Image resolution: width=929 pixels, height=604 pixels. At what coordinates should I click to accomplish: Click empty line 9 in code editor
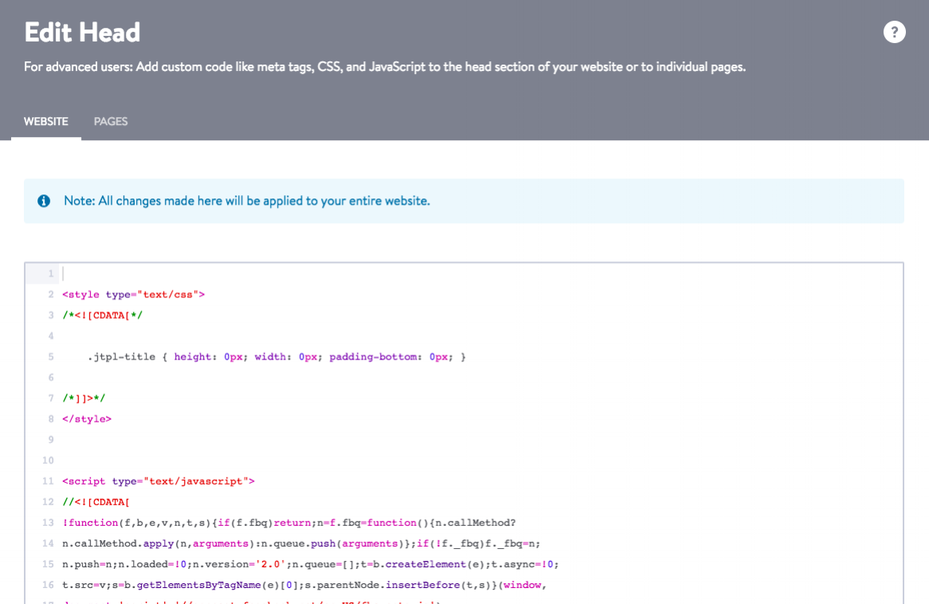tap(481, 440)
